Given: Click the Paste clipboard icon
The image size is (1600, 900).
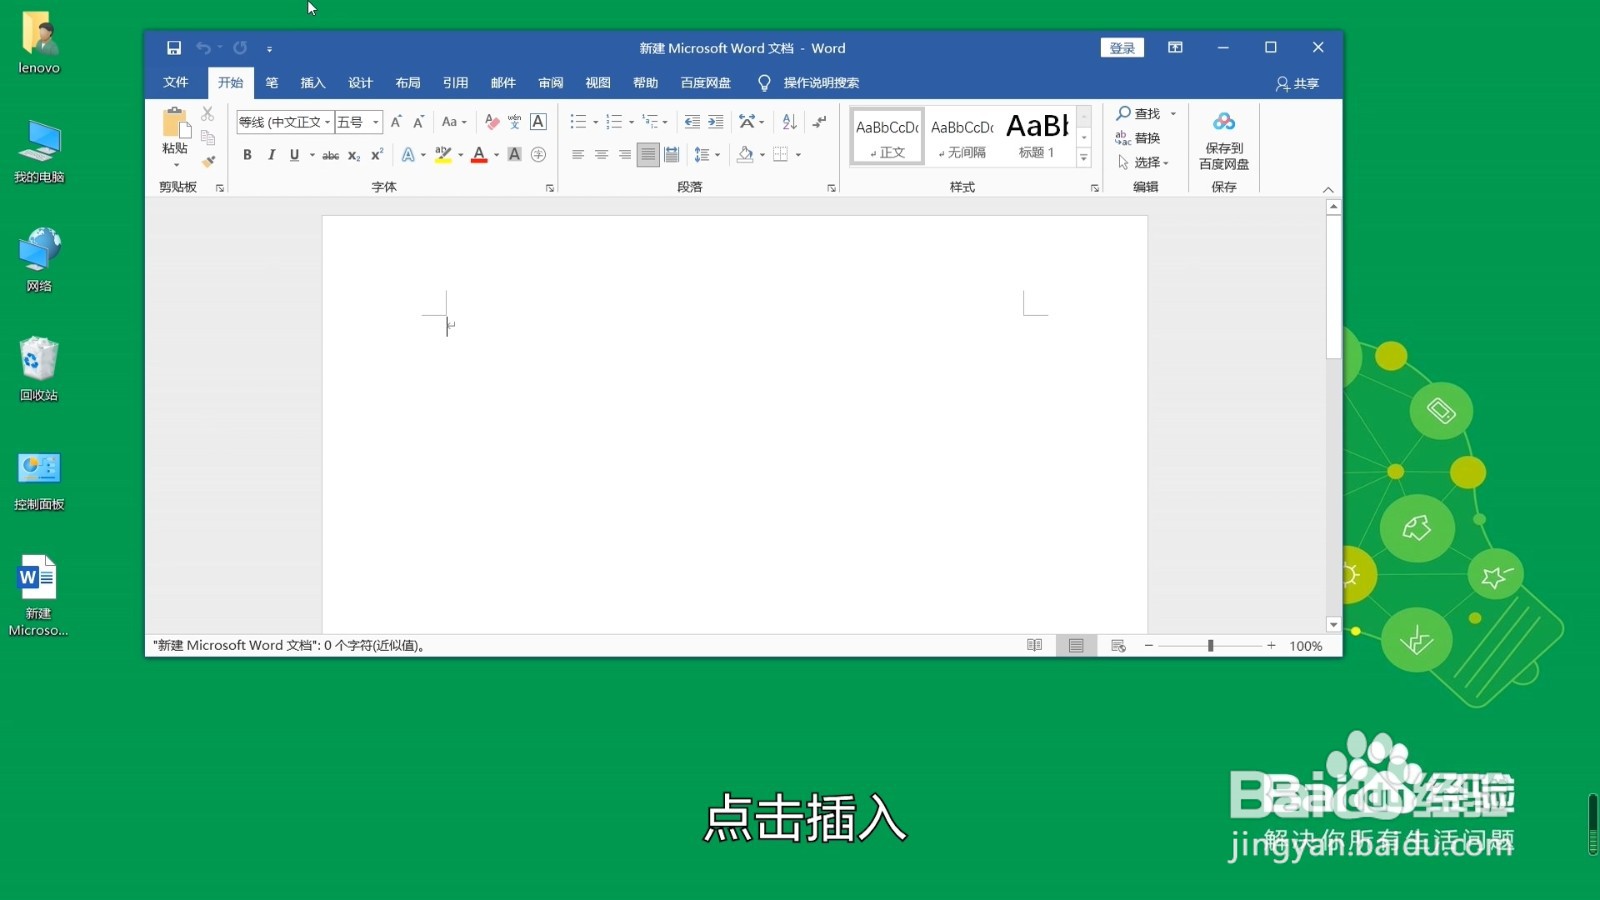Looking at the screenshot, I should tap(175, 123).
